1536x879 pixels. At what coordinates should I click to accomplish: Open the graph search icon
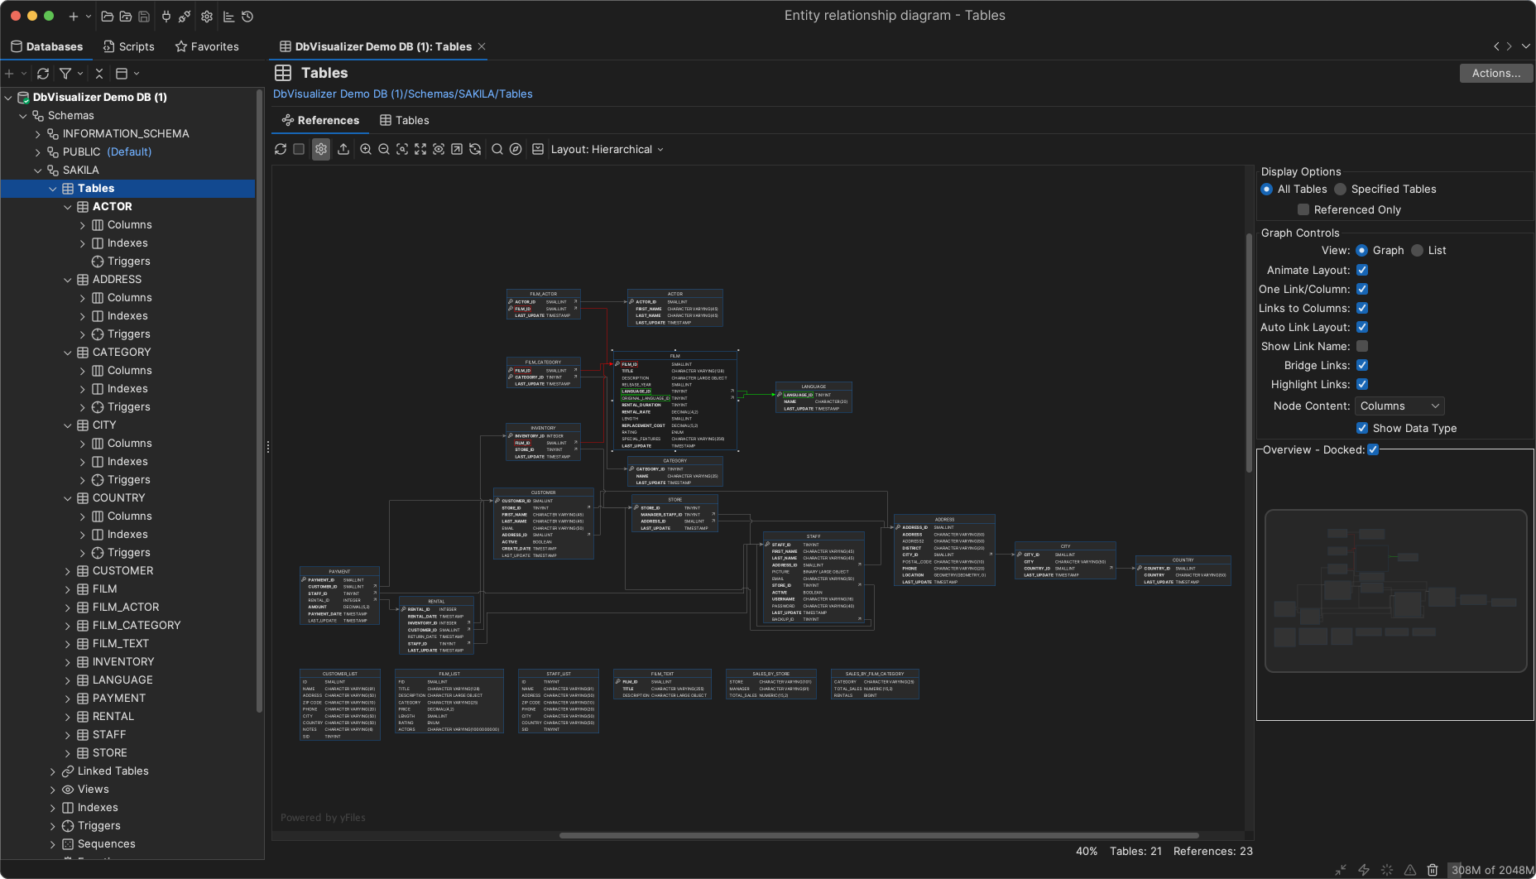click(x=497, y=149)
